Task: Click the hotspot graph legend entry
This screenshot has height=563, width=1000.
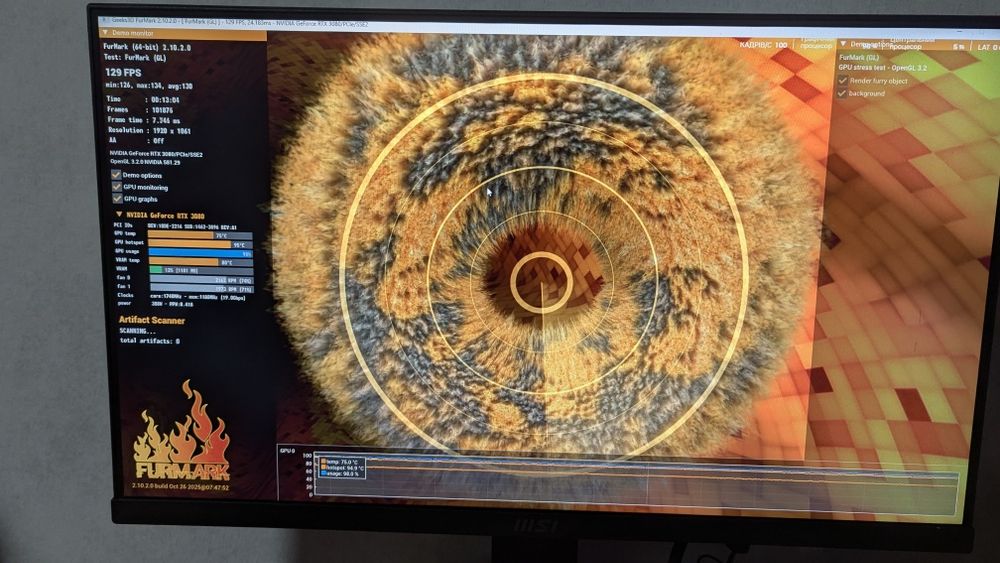Action: (x=342, y=468)
